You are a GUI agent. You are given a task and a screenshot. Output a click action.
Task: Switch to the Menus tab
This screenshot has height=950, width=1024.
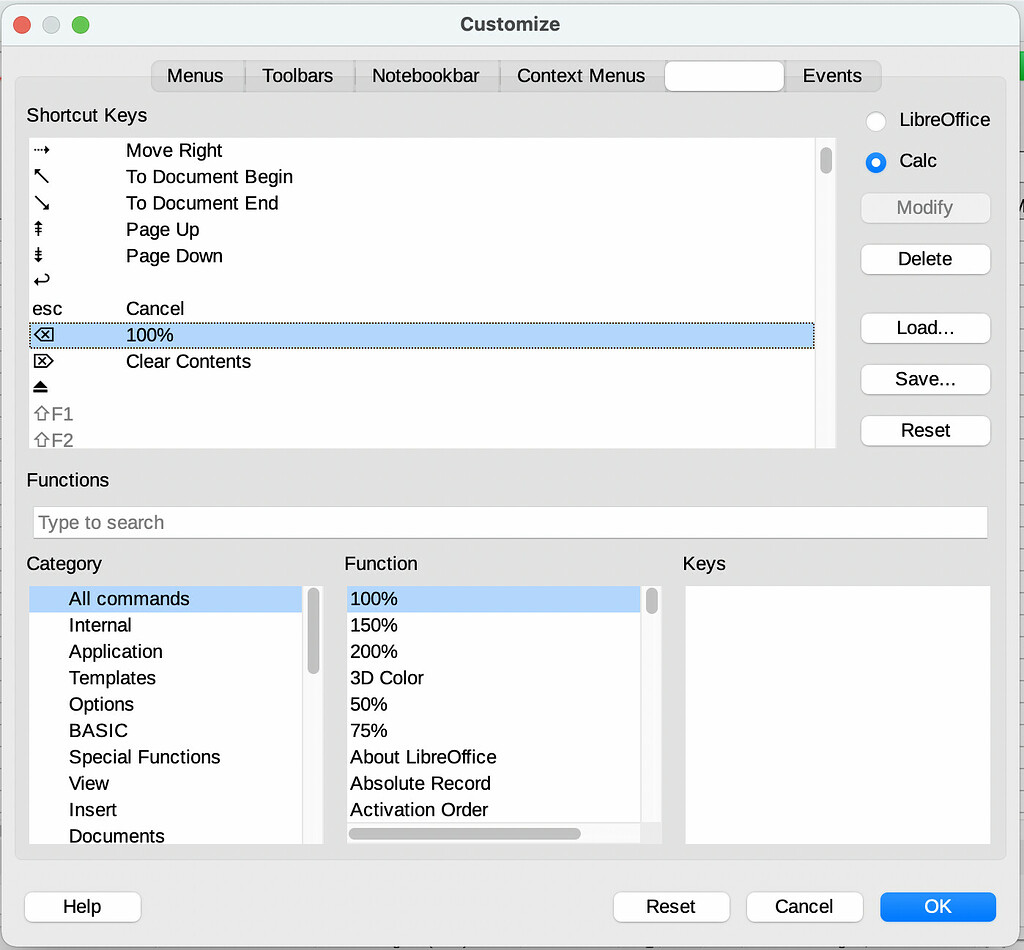point(196,75)
